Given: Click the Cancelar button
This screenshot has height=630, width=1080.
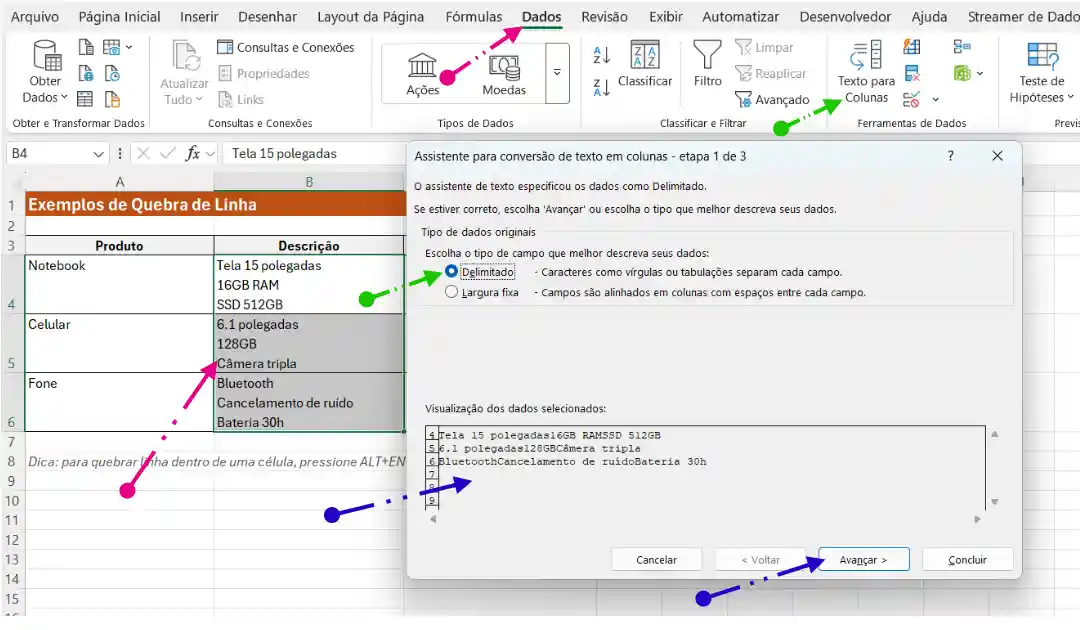Looking at the screenshot, I should pyautogui.click(x=656, y=560).
